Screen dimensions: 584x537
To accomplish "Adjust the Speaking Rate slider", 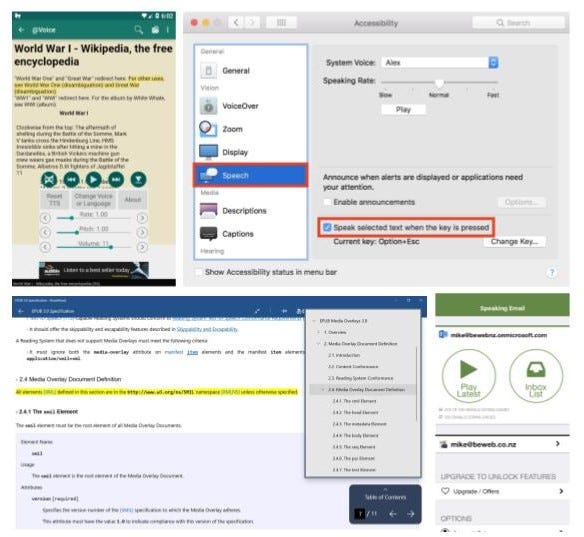I will 439,82.
